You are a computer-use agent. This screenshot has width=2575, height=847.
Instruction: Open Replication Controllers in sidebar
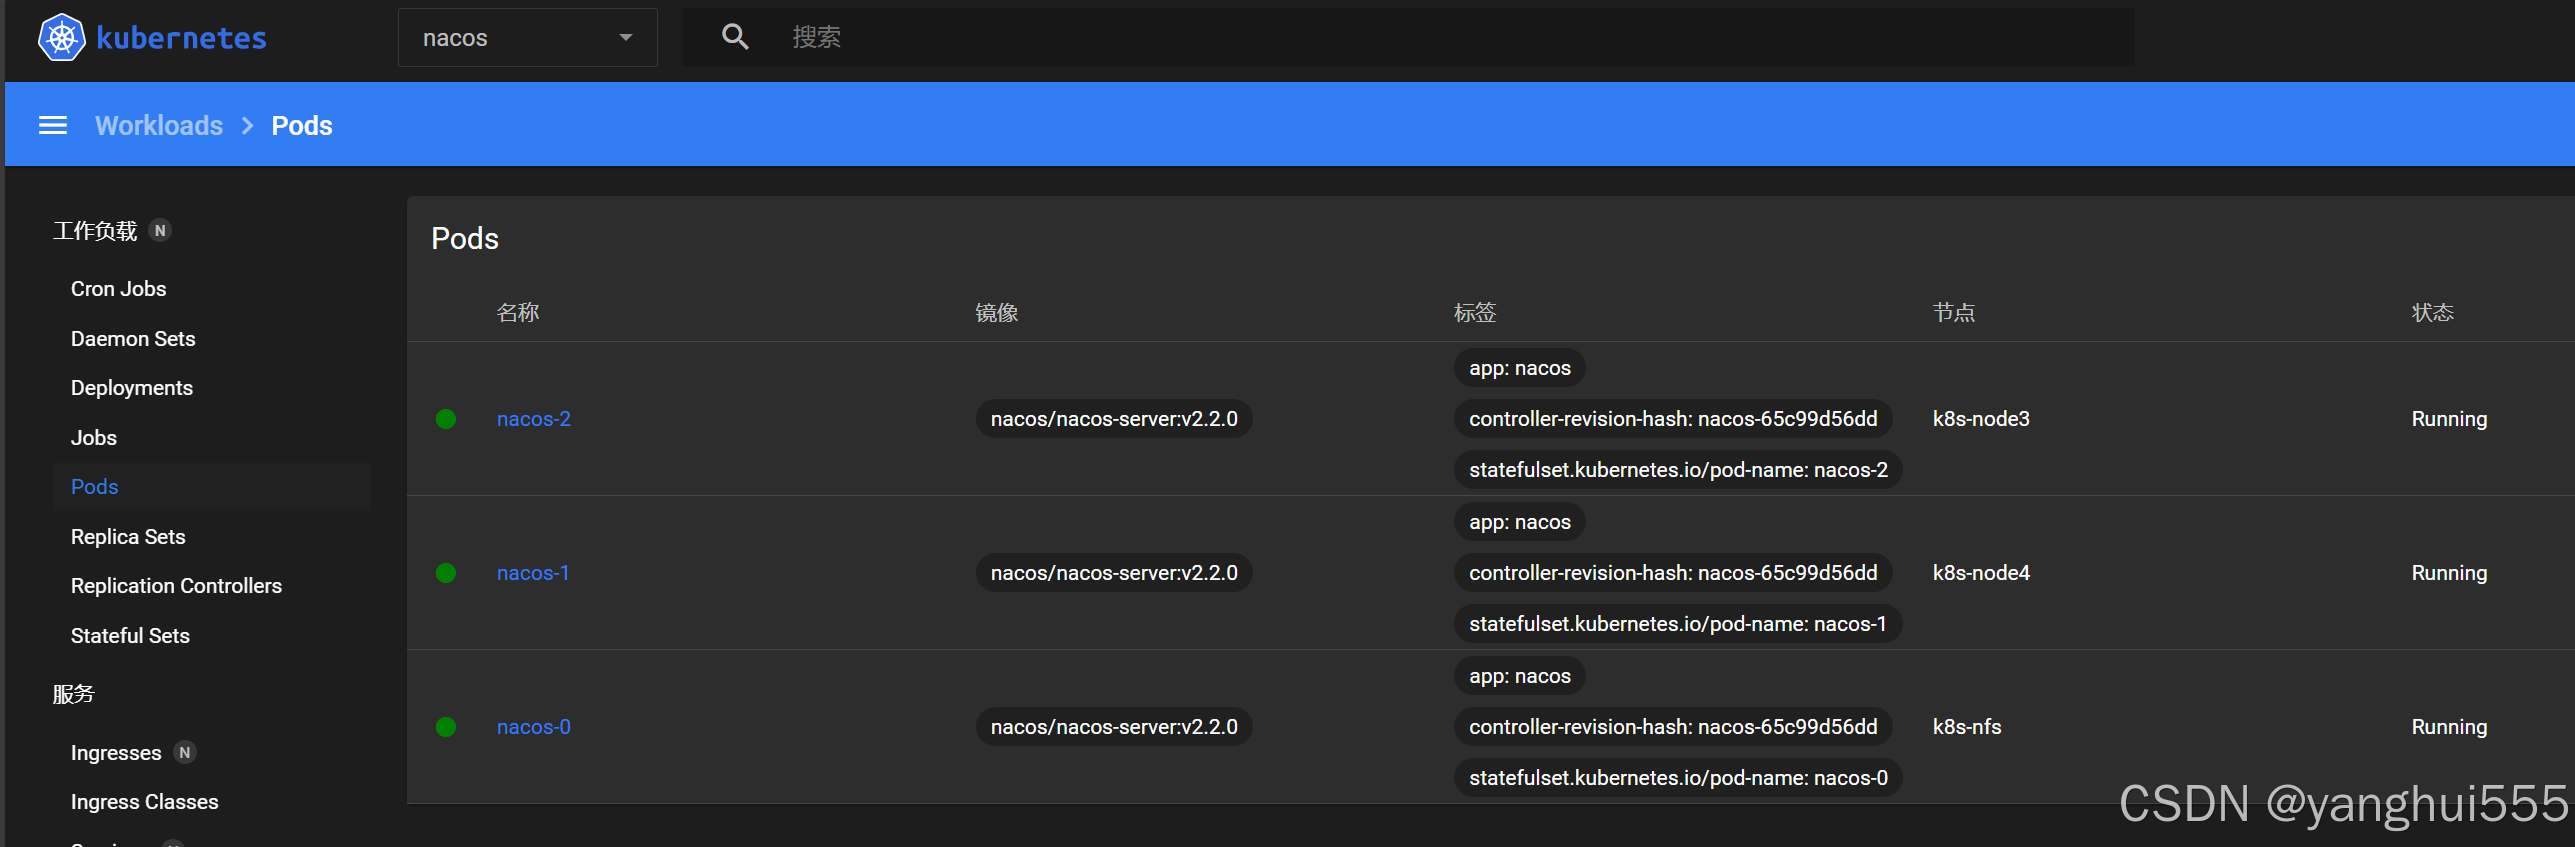point(176,586)
